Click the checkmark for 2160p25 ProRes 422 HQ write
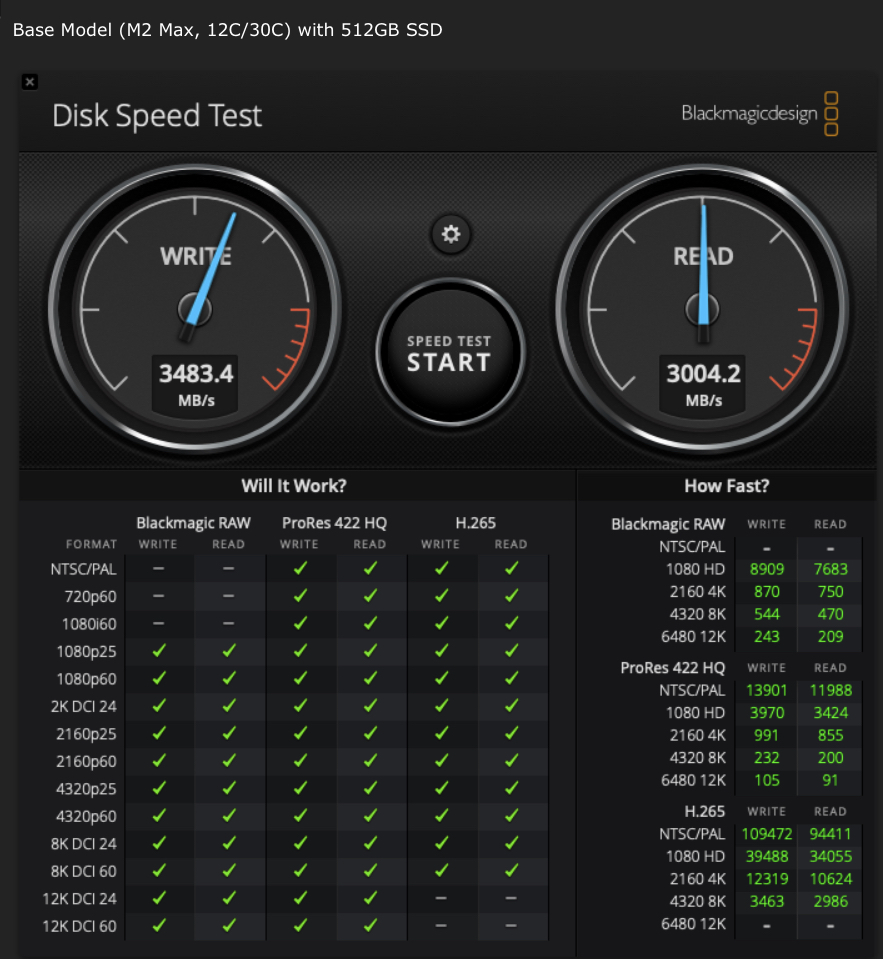This screenshot has width=883, height=959. 299,733
